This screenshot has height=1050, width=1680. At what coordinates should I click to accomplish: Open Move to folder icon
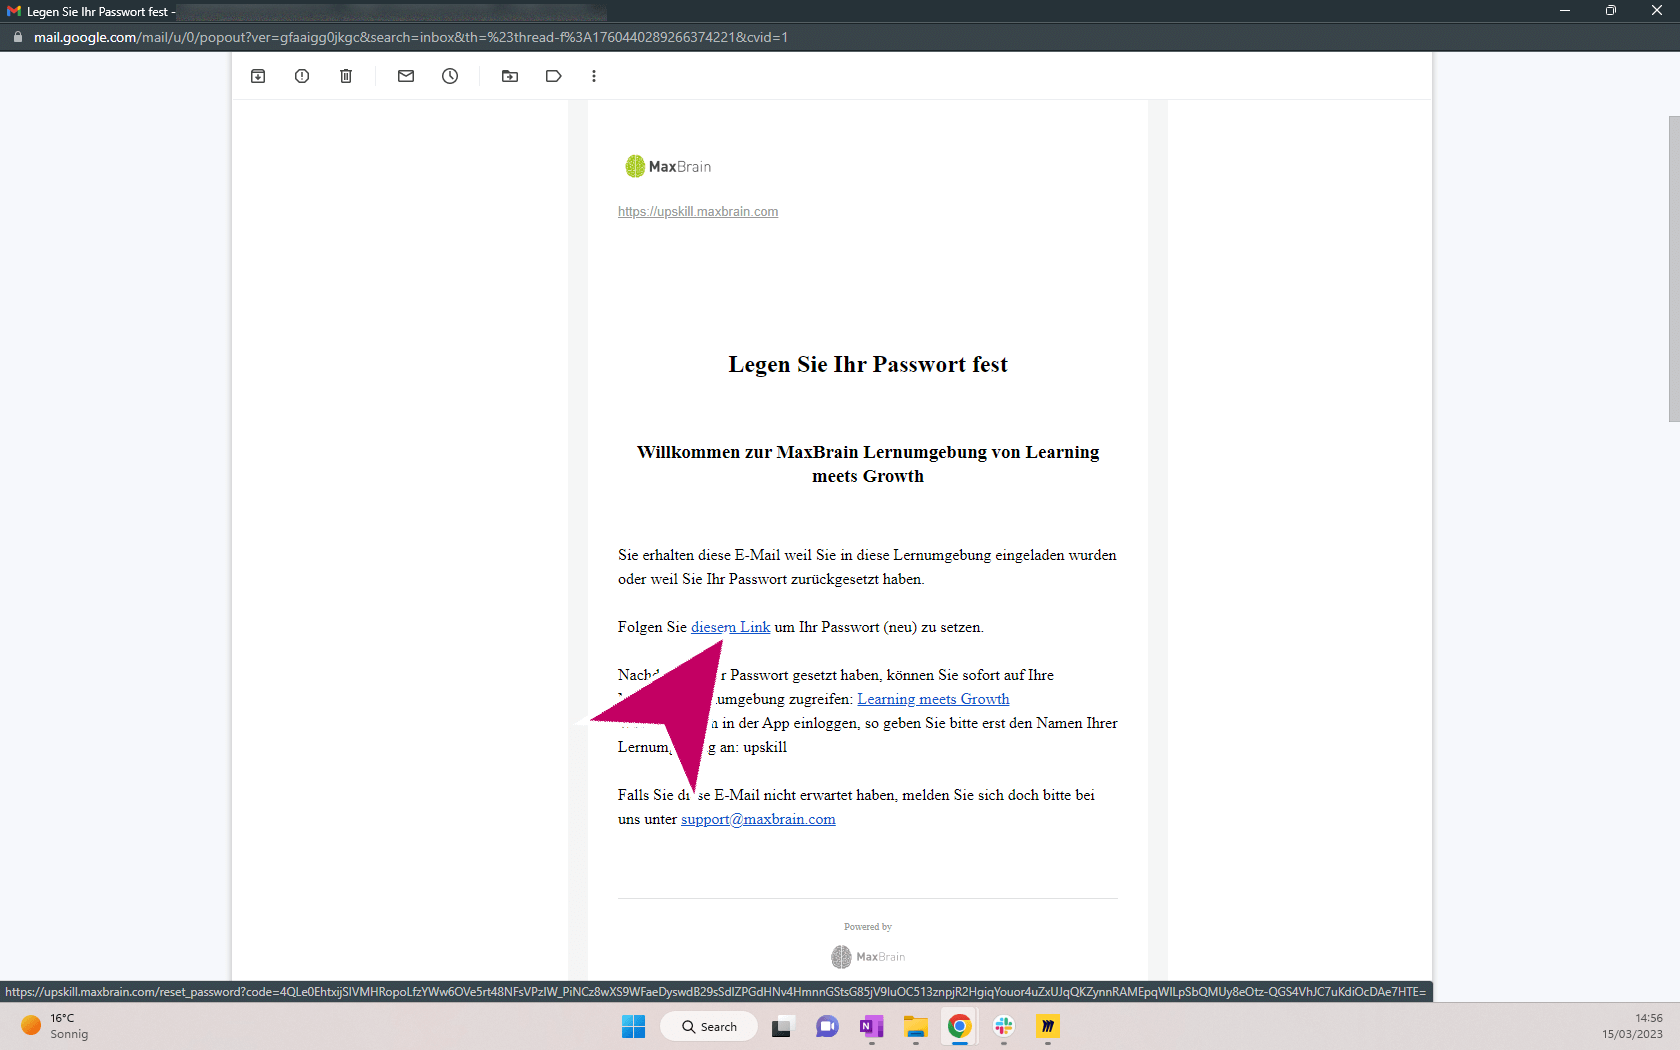point(510,76)
